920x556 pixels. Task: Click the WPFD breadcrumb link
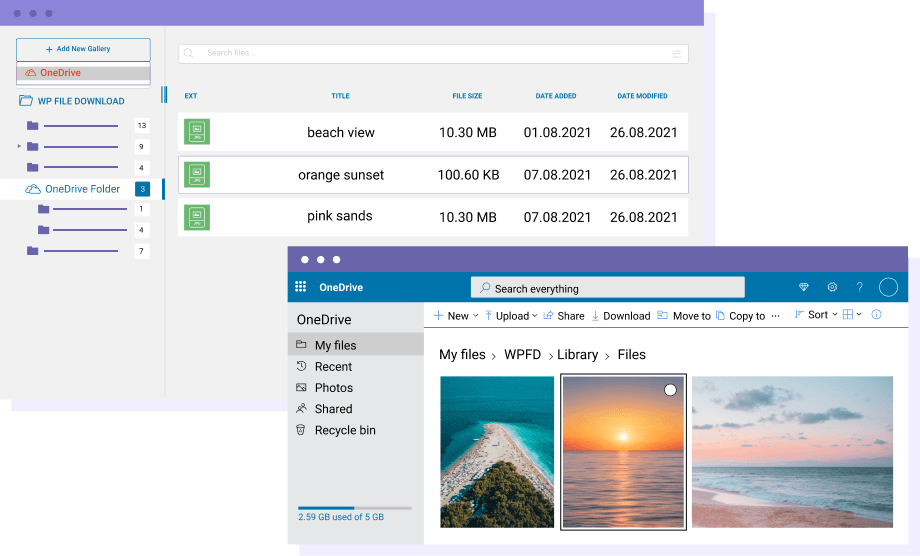click(522, 355)
